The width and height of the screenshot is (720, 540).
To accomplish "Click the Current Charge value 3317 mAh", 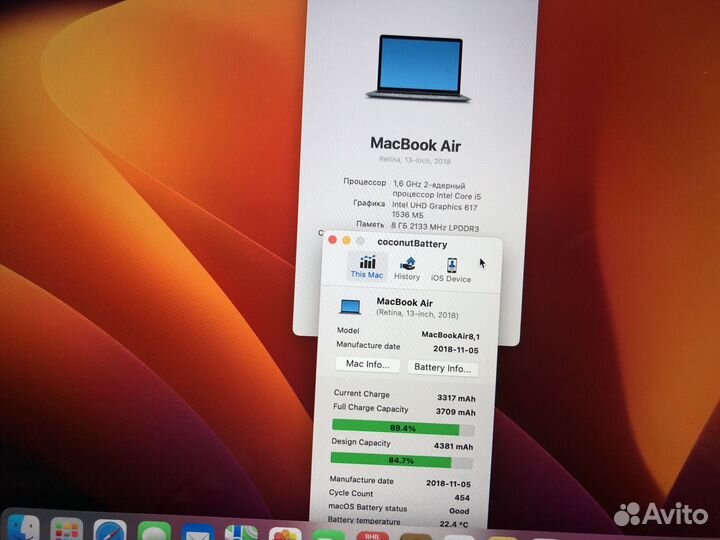I will (x=456, y=398).
